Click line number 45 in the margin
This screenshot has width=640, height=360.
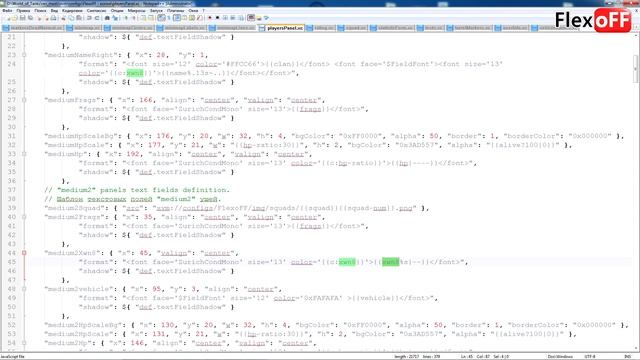tap(11, 262)
